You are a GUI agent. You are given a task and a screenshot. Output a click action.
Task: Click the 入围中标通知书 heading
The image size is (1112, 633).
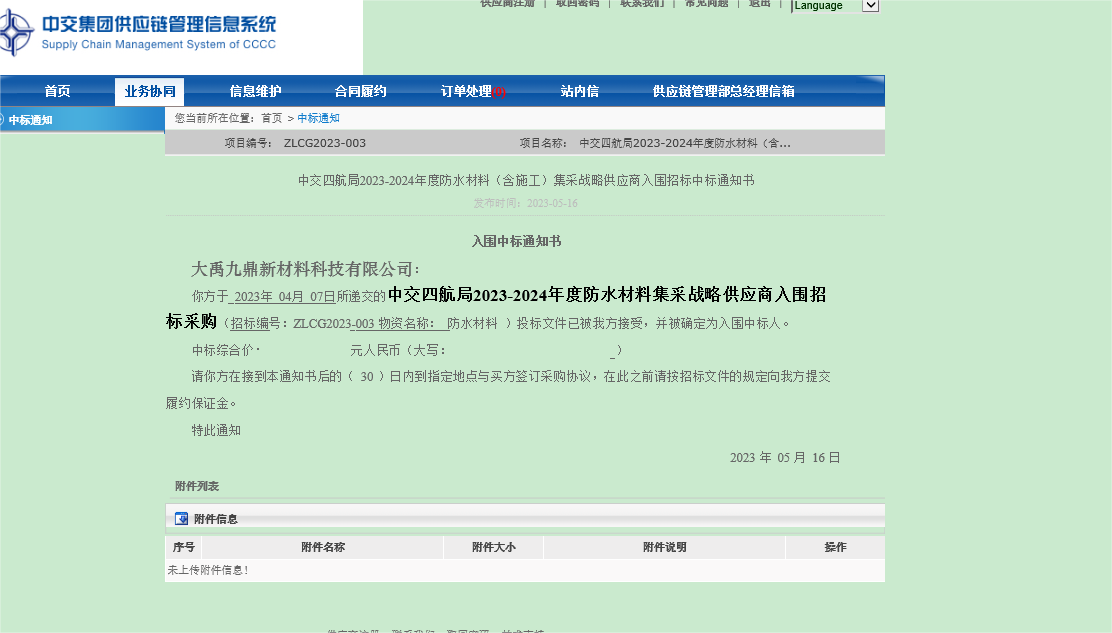coord(516,242)
